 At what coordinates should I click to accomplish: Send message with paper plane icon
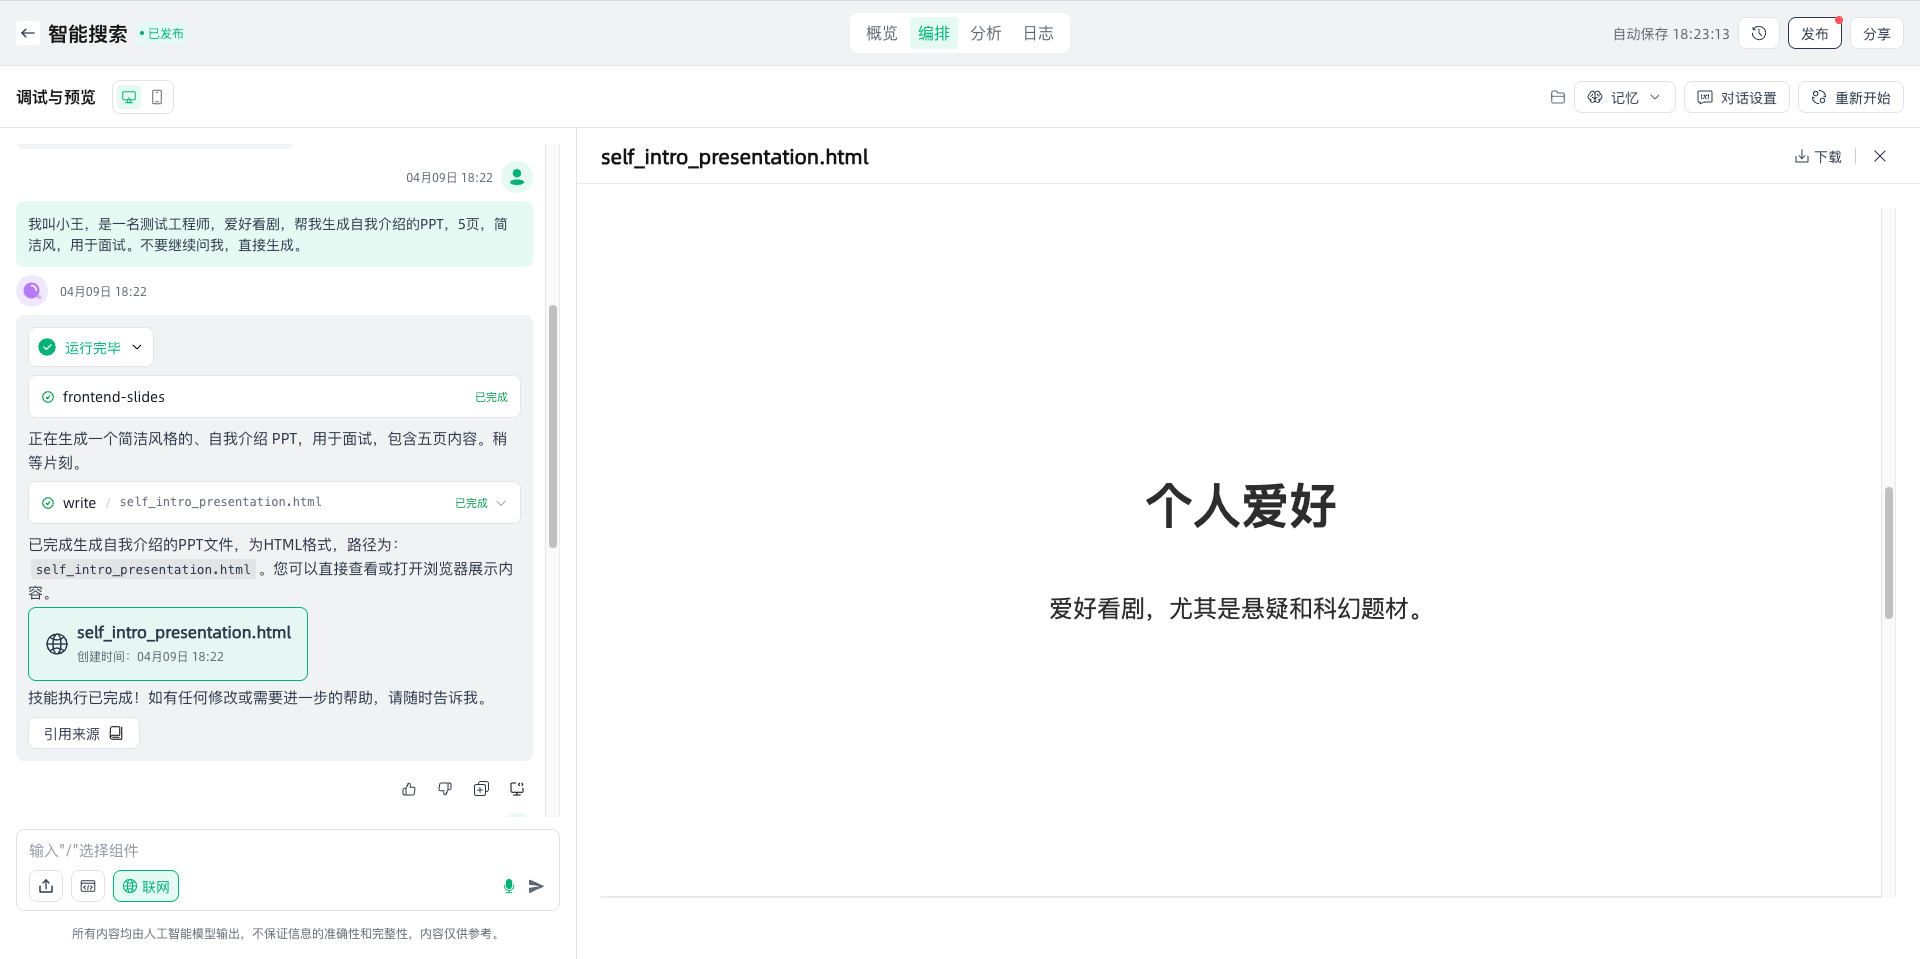point(536,886)
